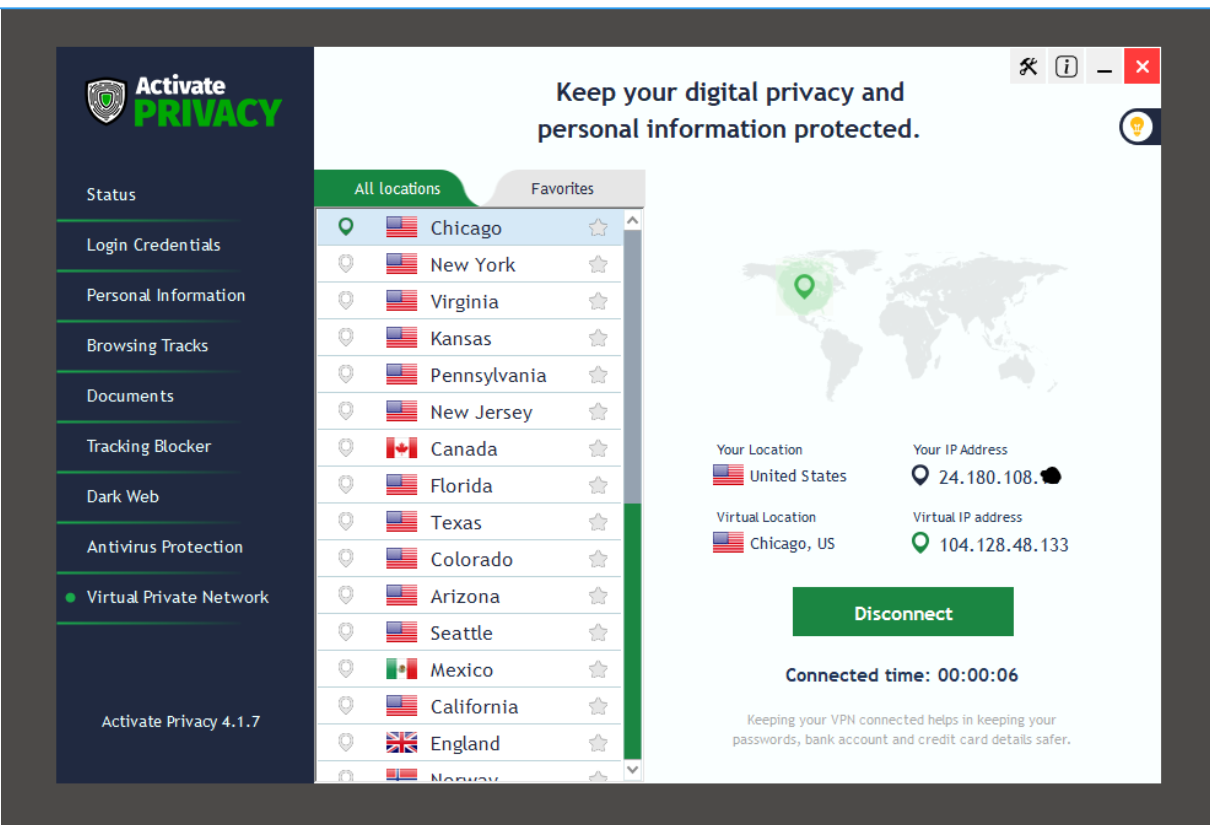
Task: Star the New Jersey location
Action: point(598,412)
